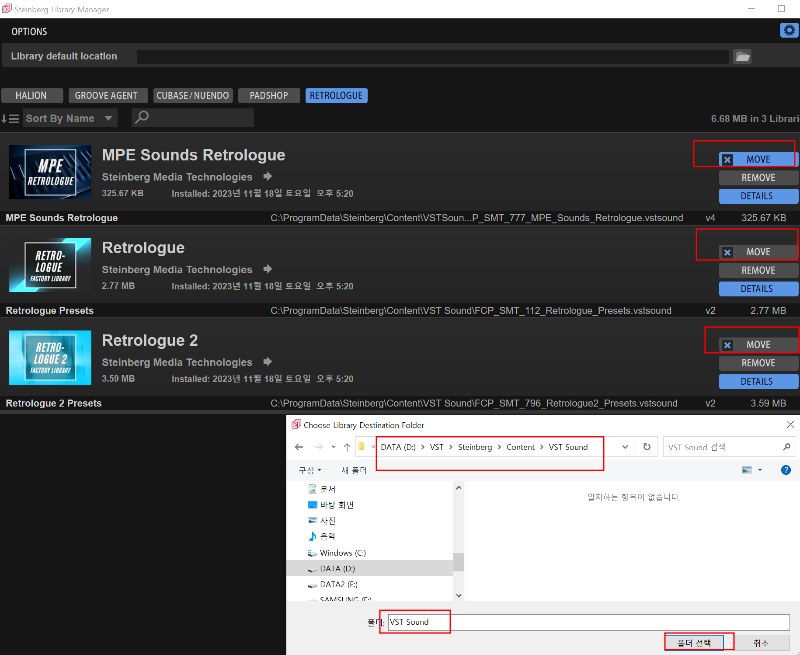This screenshot has height=655, width=800.
Task: Toggle the sort order direction icon
Action: click(x=10, y=118)
